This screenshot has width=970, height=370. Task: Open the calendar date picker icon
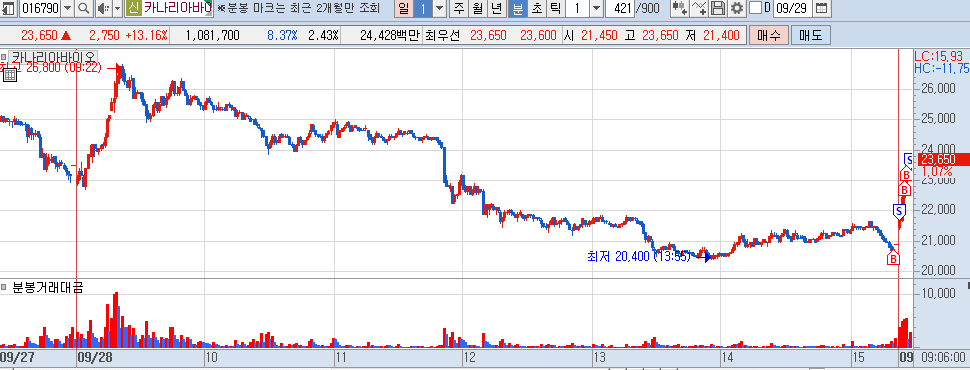click(x=821, y=9)
